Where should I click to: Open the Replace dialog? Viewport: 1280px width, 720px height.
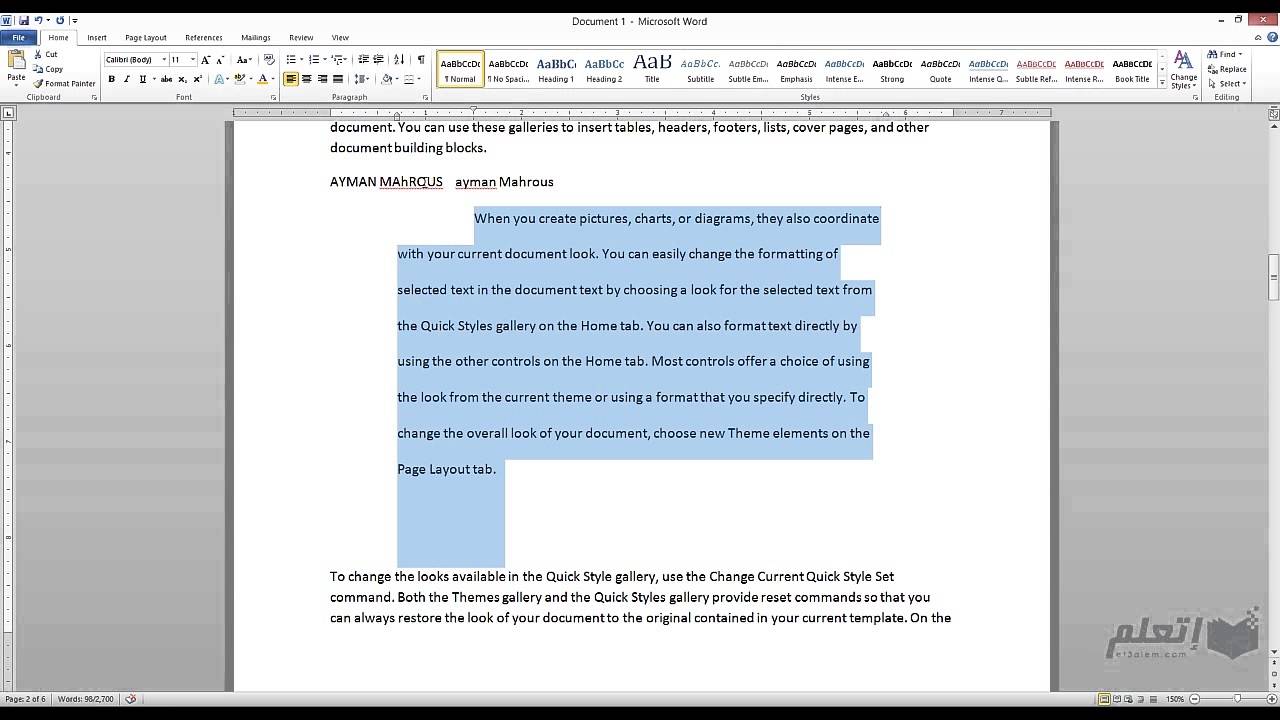[1227, 69]
